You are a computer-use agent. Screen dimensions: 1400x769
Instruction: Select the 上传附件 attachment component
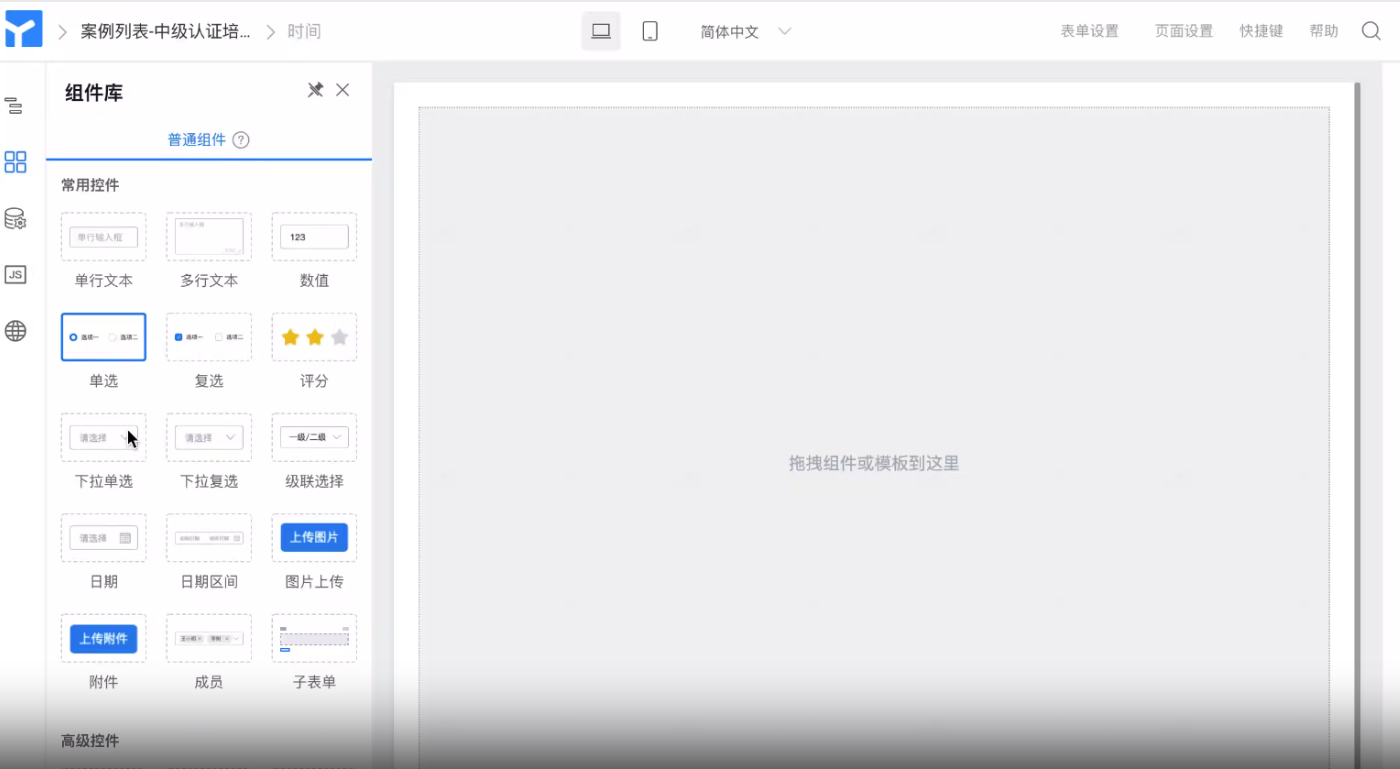(104, 638)
